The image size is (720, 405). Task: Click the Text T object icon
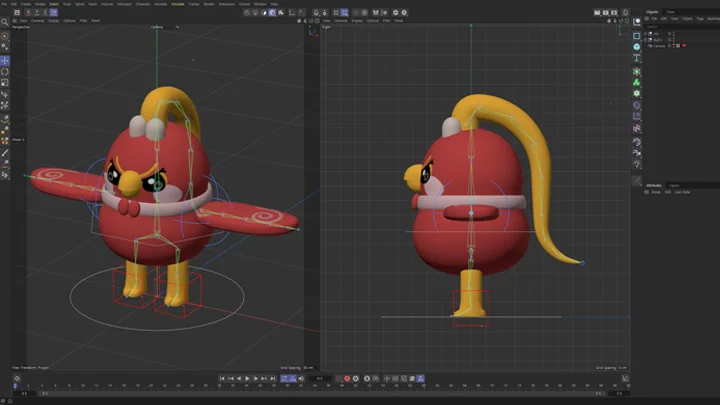[x=636, y=58]
